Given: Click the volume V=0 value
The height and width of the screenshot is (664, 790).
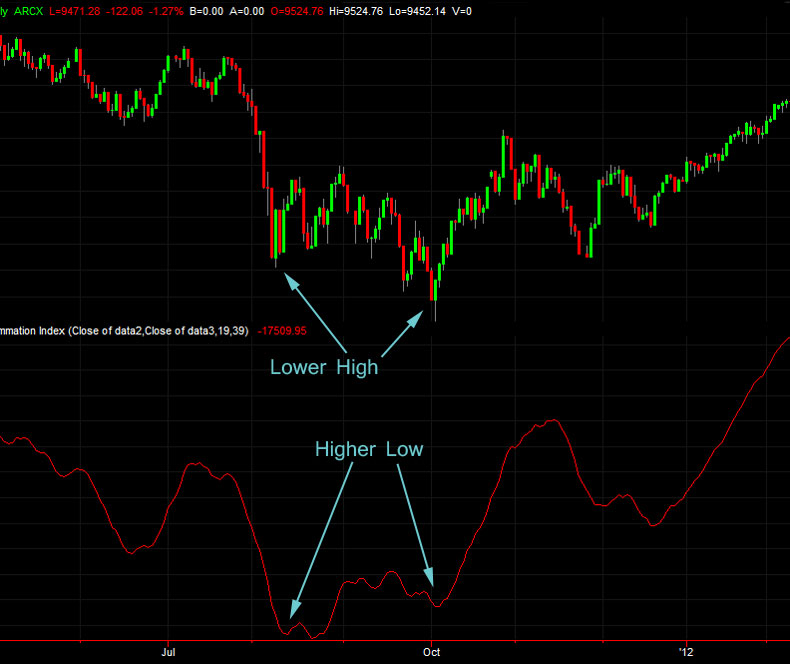Looking at the screenshot, I should 462,11.
